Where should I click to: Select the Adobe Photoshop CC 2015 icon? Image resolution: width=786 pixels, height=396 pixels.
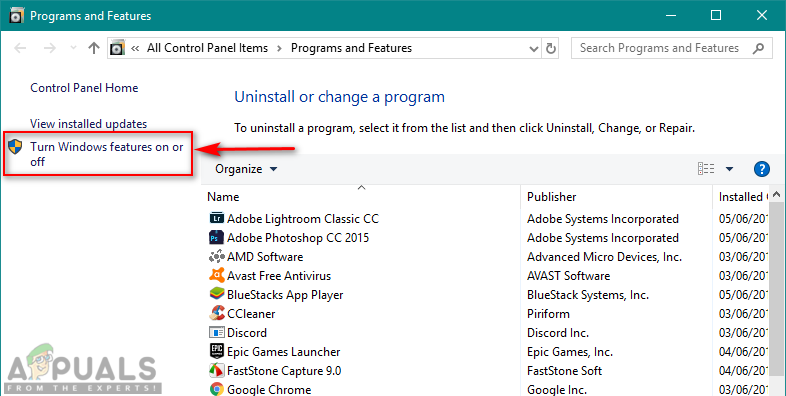point(216,238)
